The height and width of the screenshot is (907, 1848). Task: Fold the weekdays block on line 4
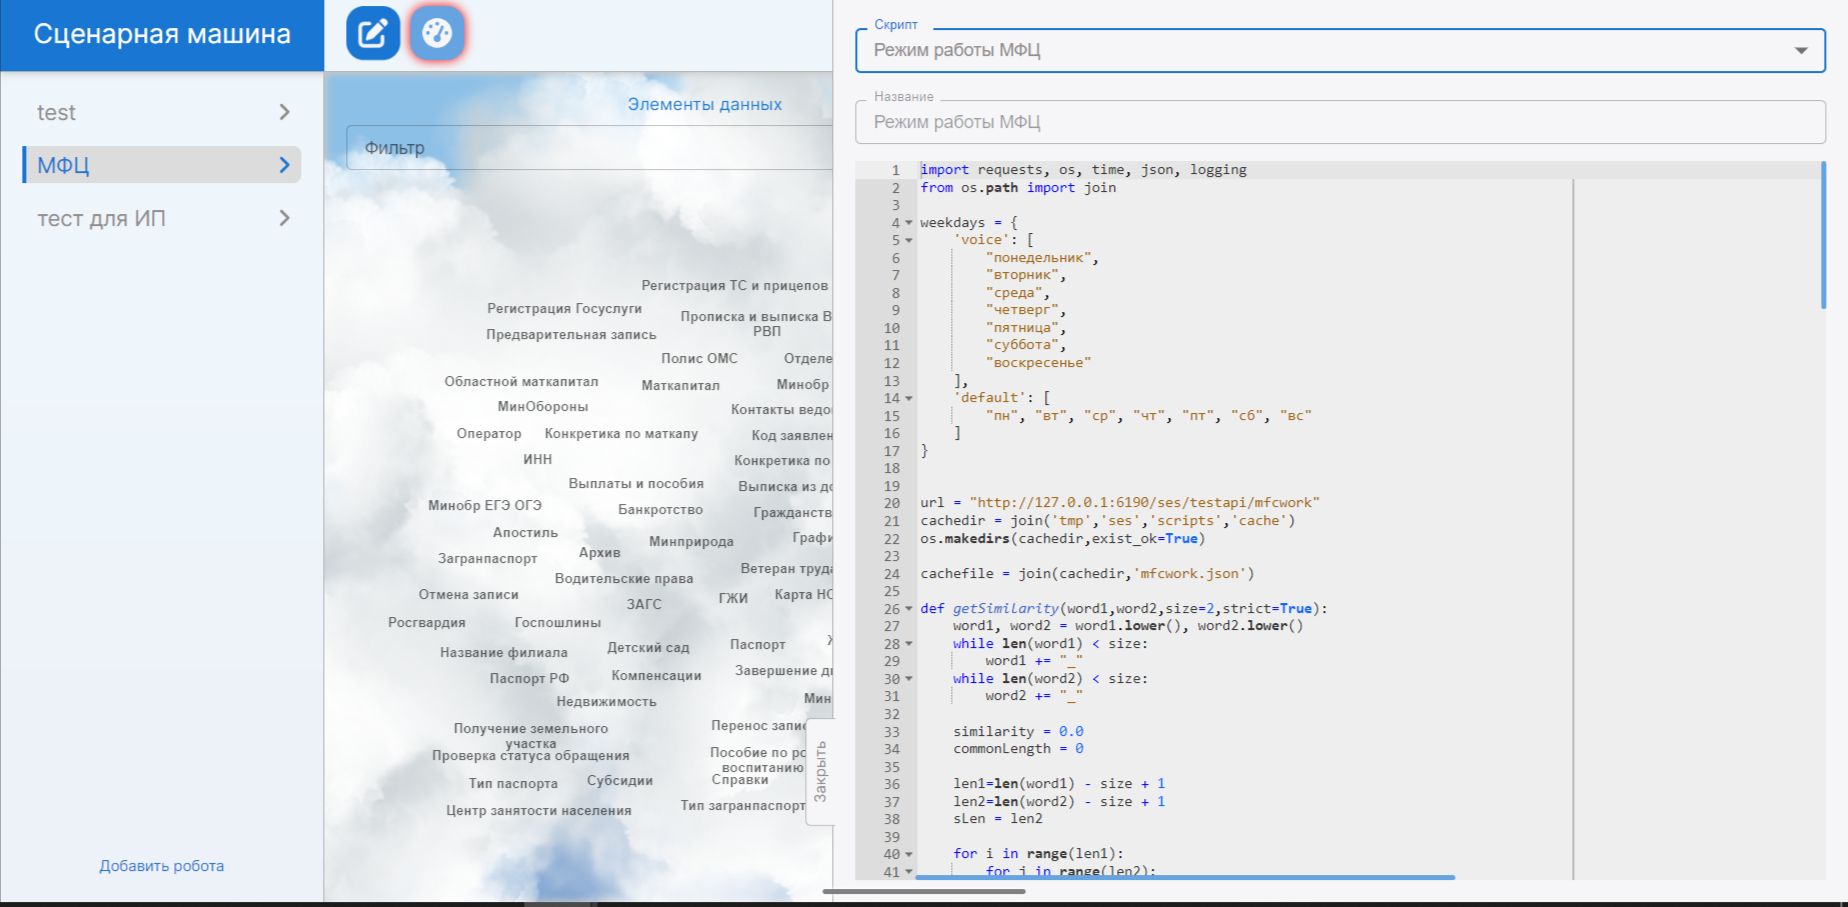tap(909, 223)
